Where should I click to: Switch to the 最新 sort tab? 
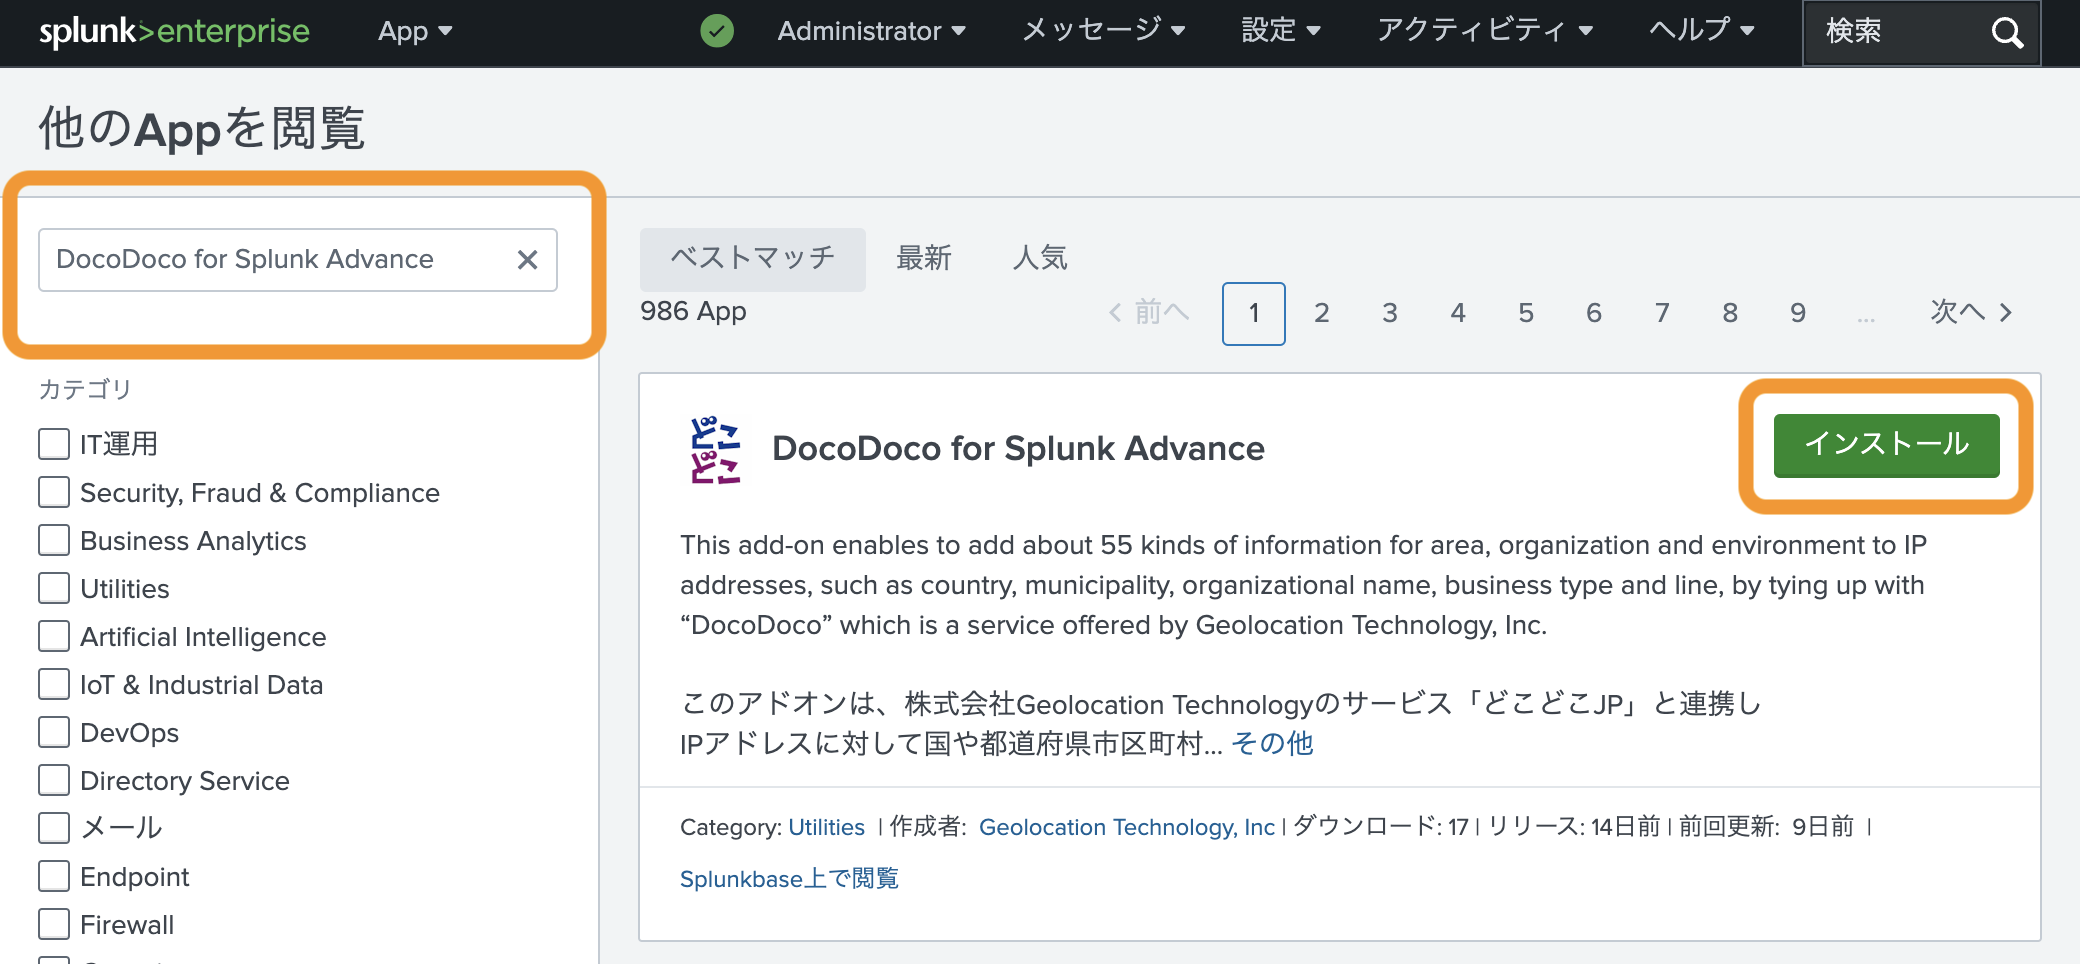pos(923,259)
